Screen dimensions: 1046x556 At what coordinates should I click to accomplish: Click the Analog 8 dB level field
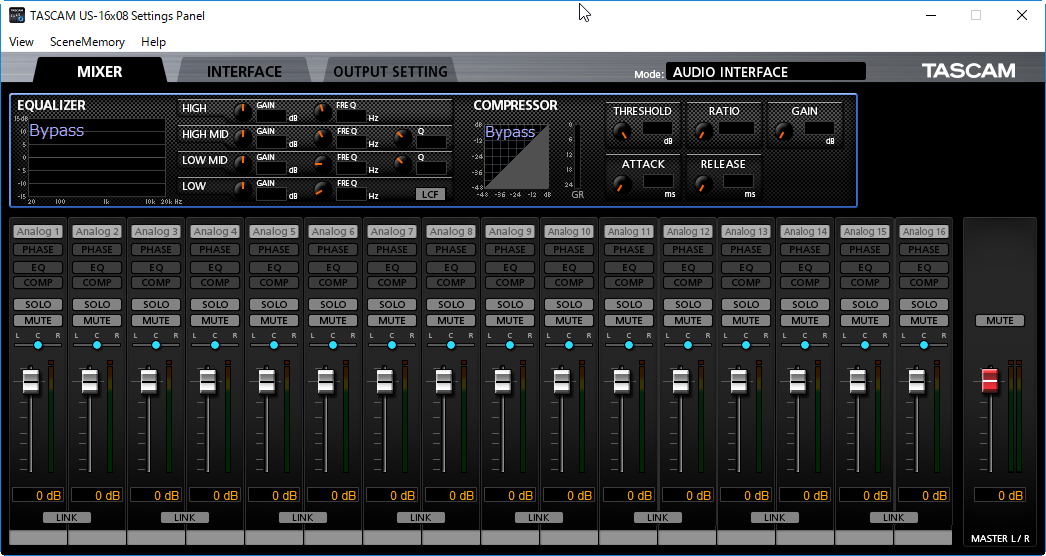pos(450,495)
